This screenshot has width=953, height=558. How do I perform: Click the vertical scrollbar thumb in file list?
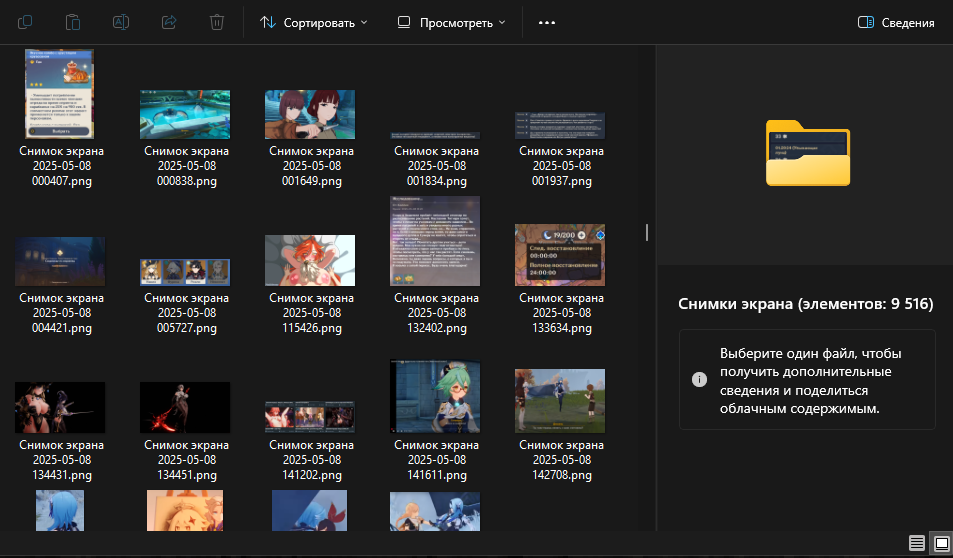(x=647, y=232)
